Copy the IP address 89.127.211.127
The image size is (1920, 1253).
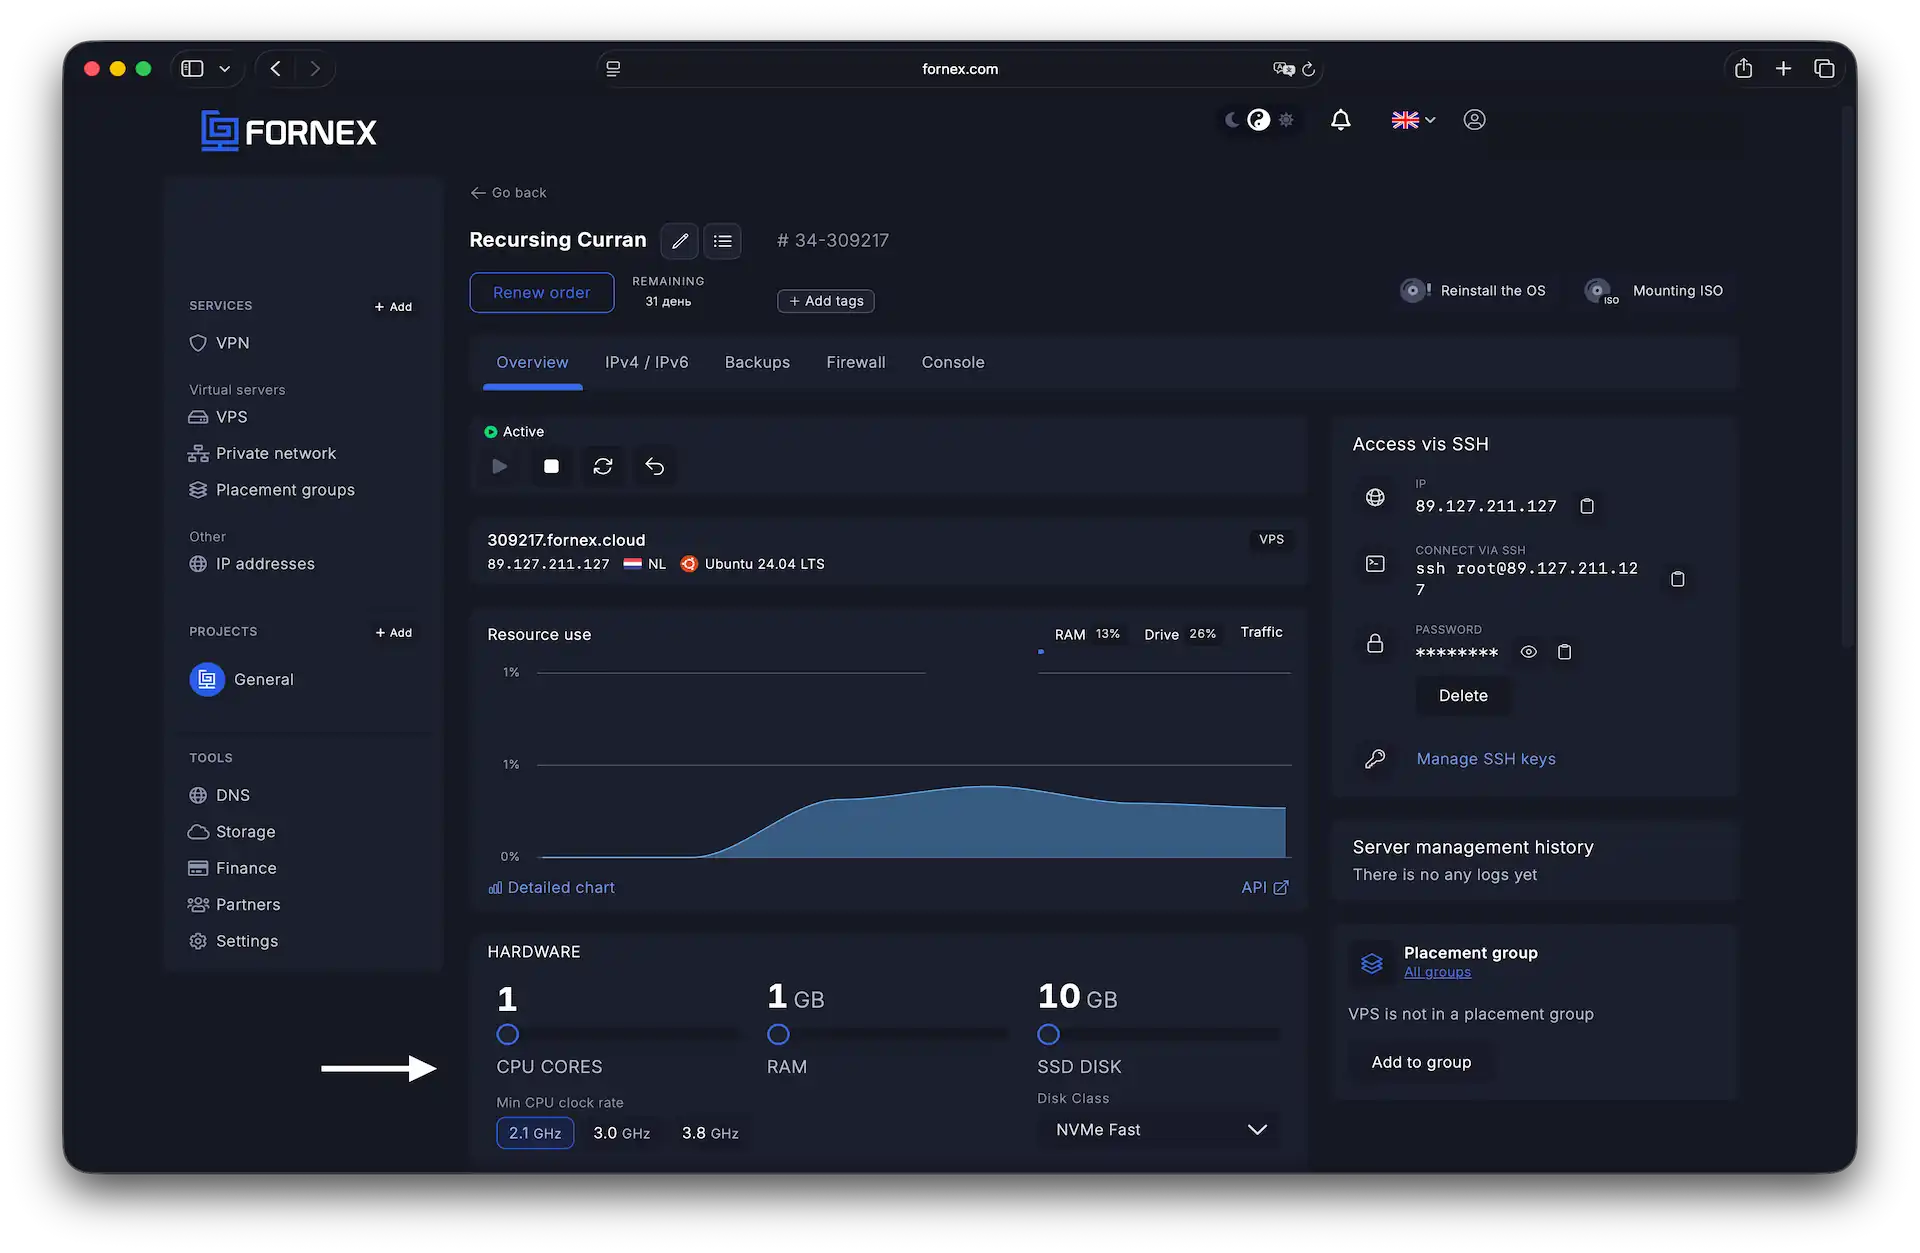pos(1587,506)
